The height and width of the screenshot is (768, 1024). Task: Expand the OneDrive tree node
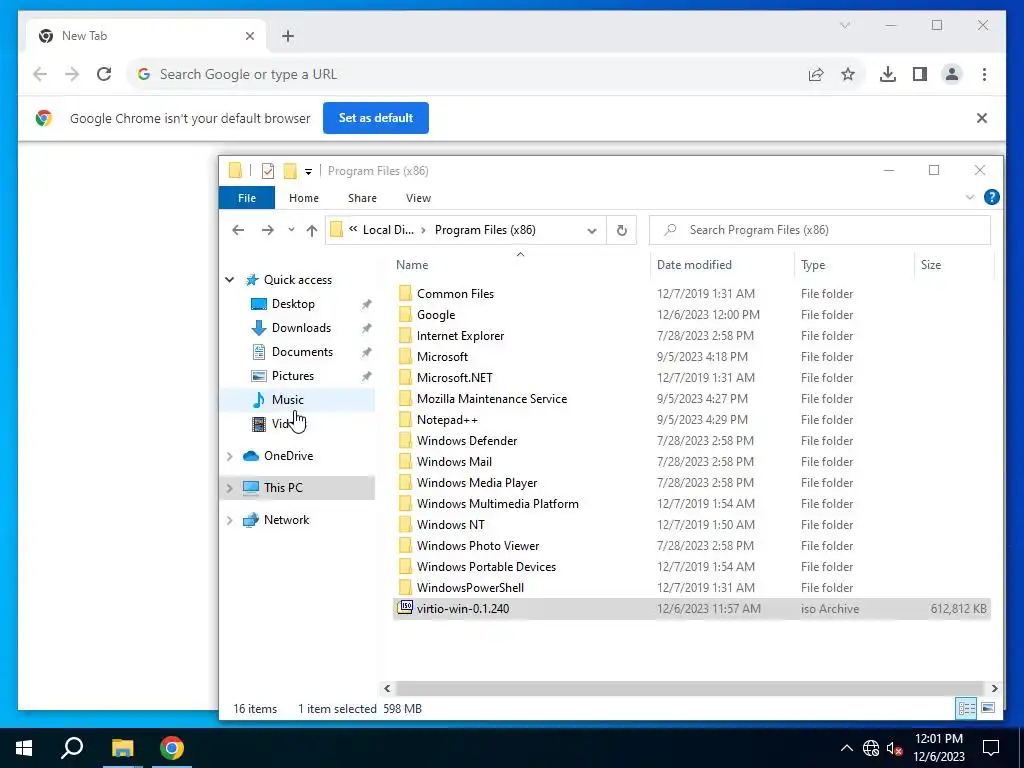pos(230,456)
